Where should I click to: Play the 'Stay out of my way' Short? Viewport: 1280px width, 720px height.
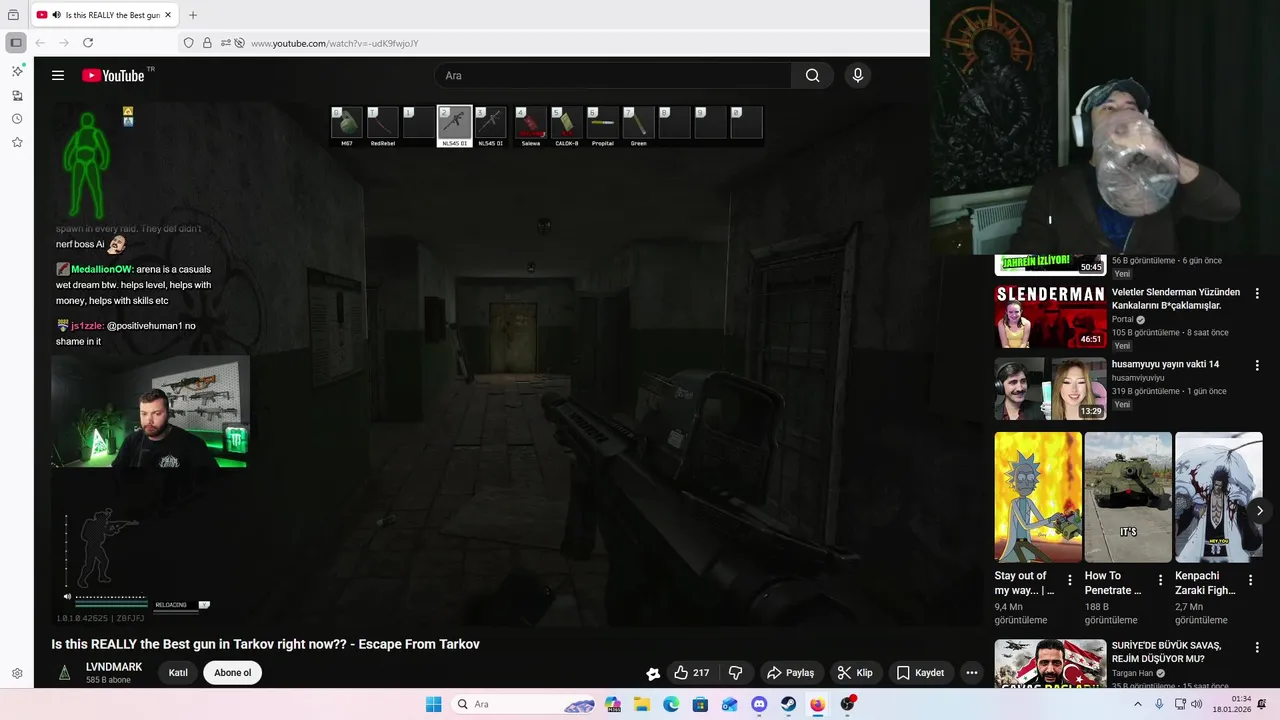[1038, 497]
